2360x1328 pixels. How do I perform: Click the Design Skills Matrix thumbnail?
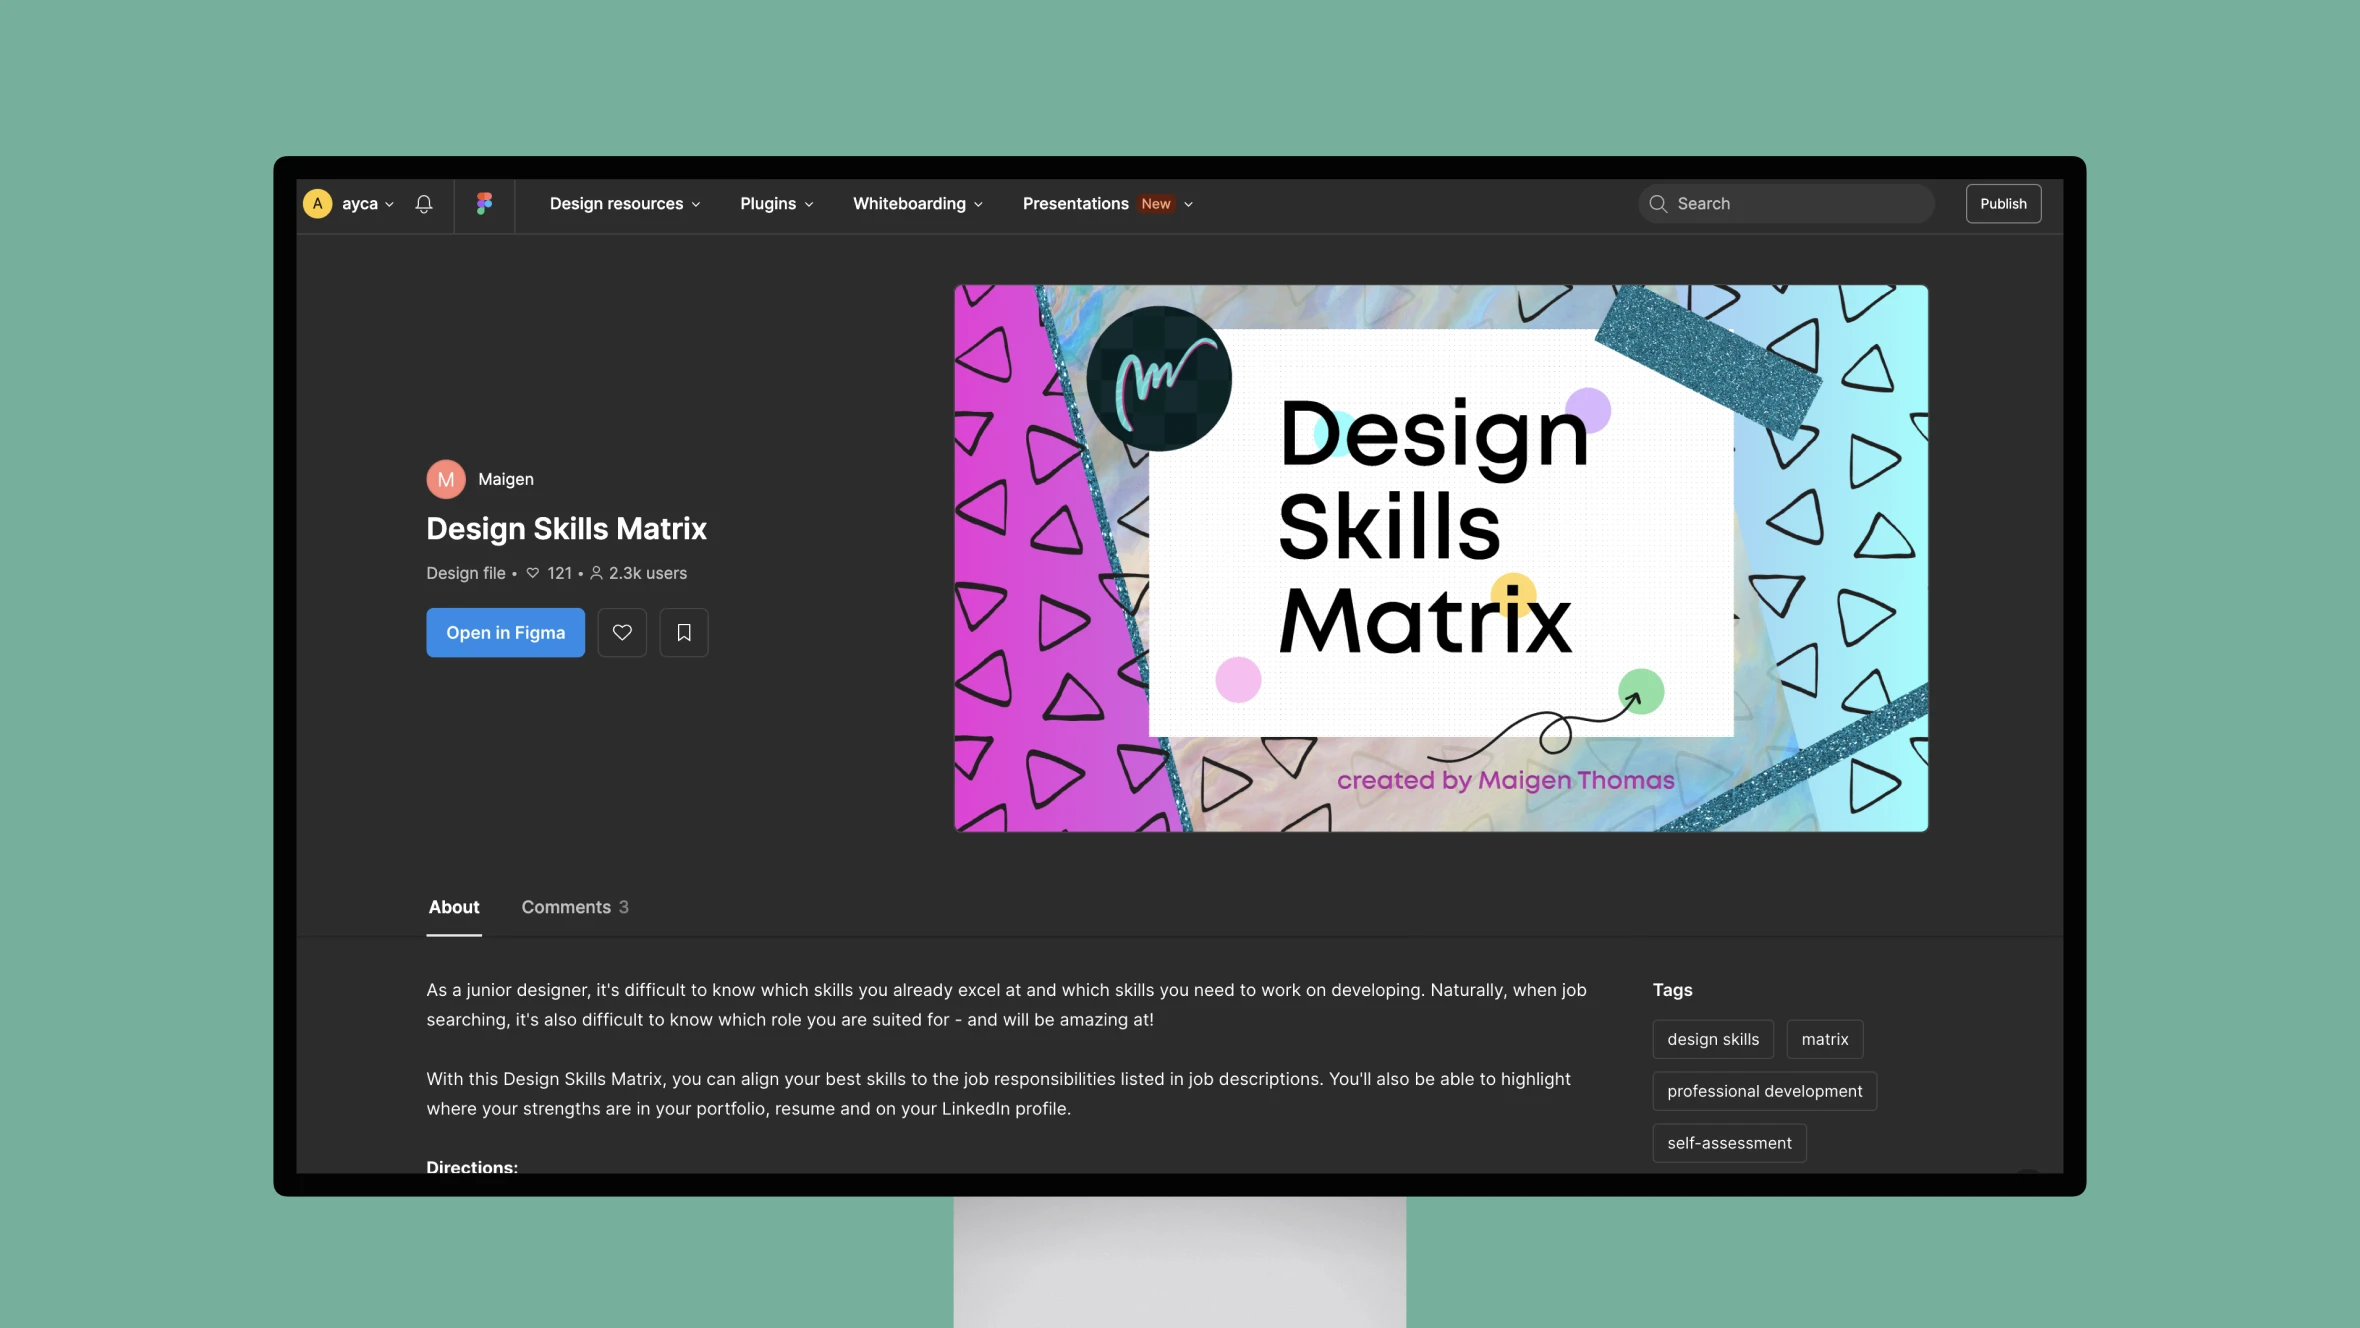point(1441,558)
